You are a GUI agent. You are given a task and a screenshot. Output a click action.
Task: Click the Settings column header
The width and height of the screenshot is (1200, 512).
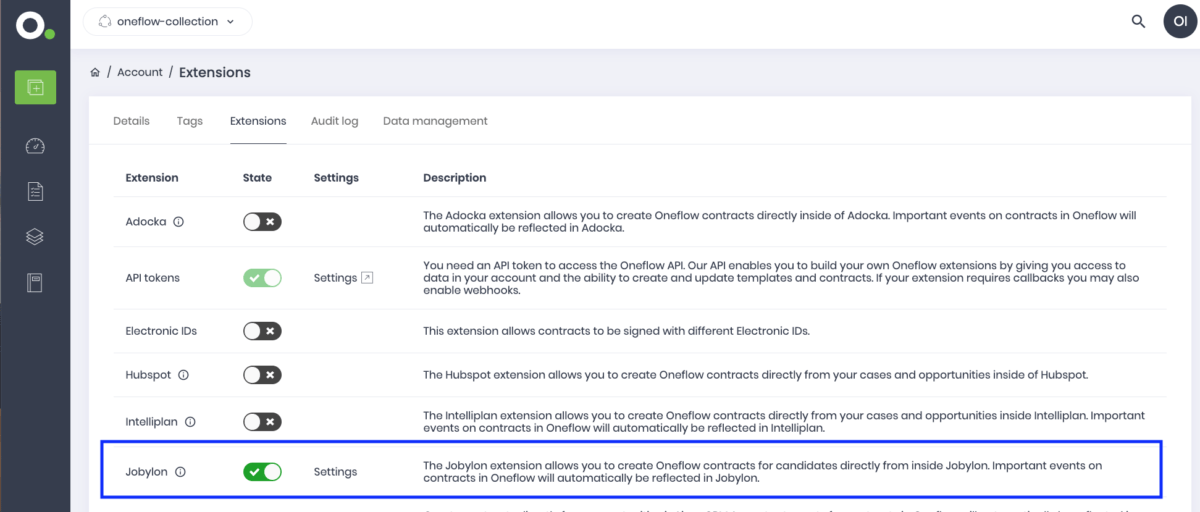tap(336, 178)
